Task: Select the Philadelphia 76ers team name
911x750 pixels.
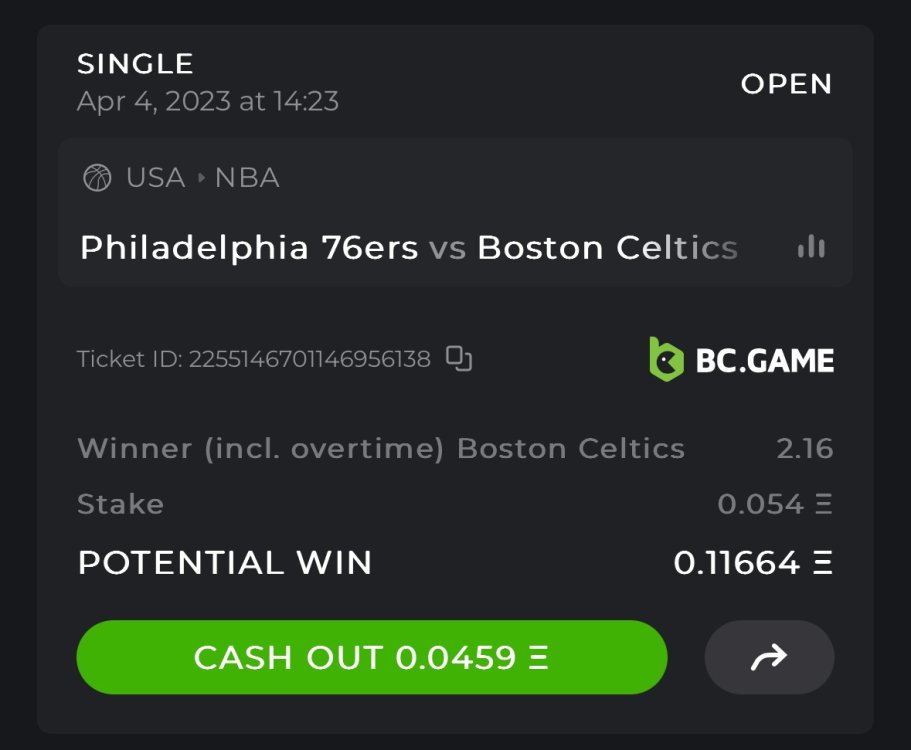Action: (x=249, y=248)
